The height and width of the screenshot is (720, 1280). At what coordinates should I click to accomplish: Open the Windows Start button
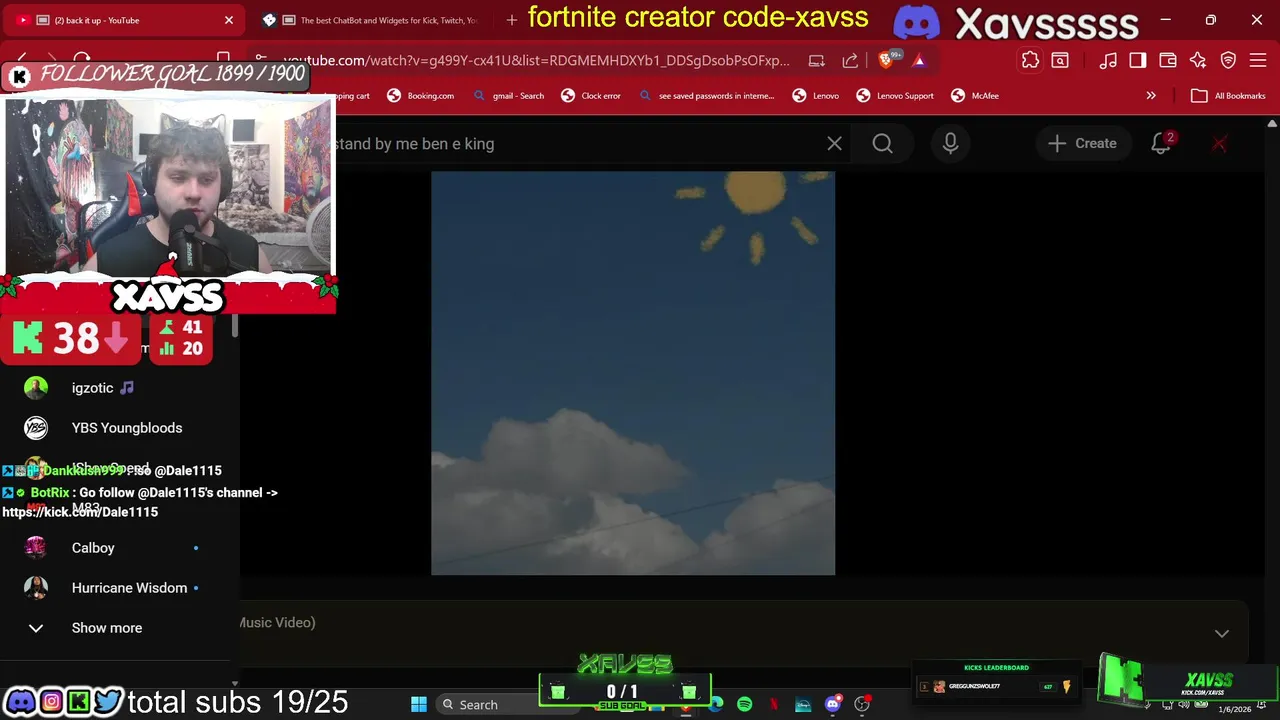click(x=419, y=705)
